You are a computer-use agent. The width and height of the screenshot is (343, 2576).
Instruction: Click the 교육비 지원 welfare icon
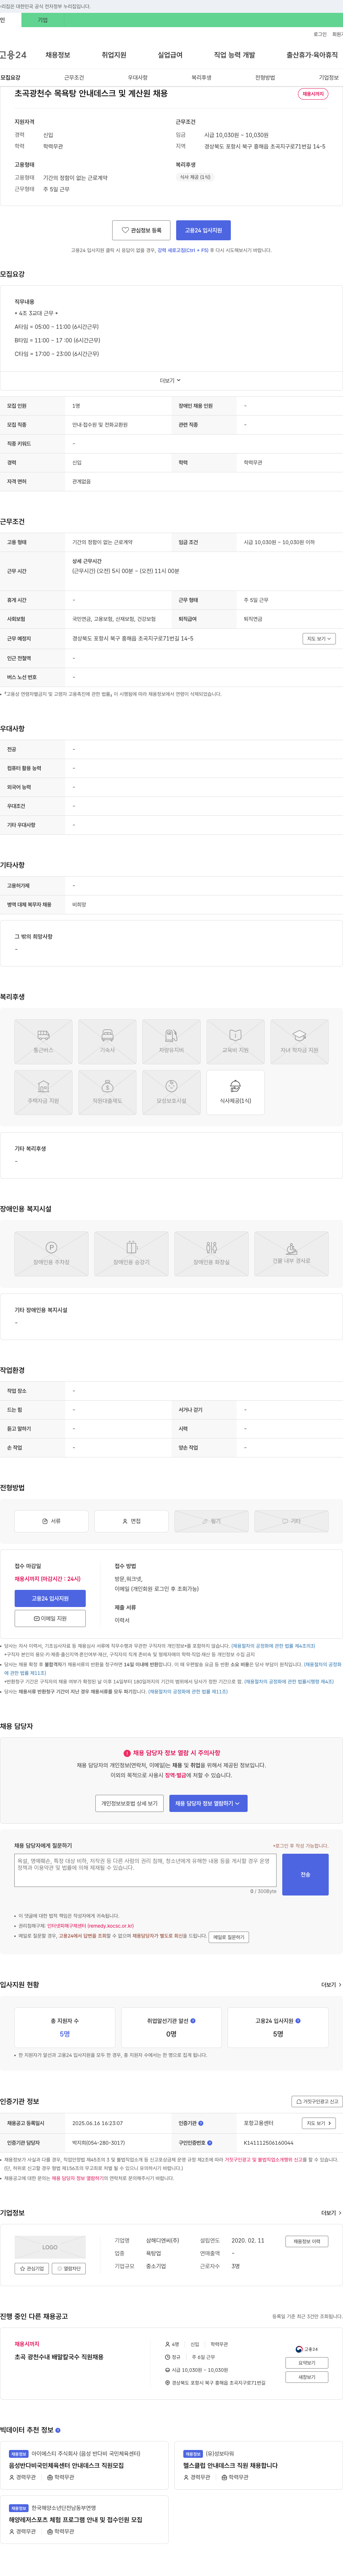(x=235, y=1041)
